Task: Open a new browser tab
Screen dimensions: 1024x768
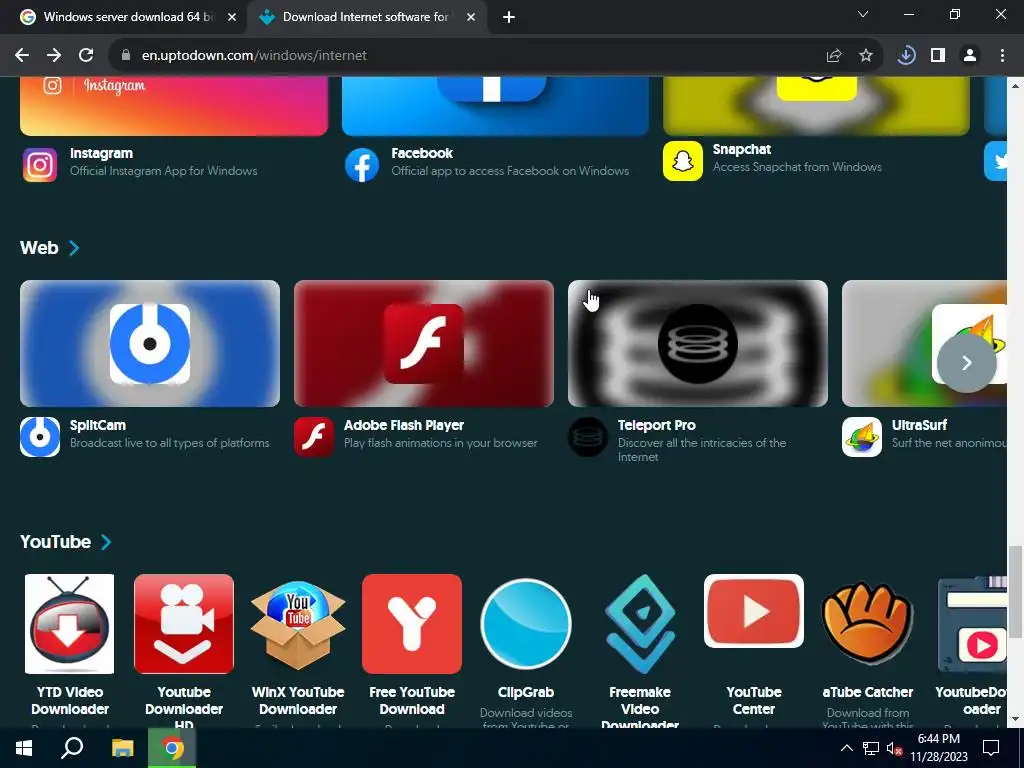Action: point(509,18)
